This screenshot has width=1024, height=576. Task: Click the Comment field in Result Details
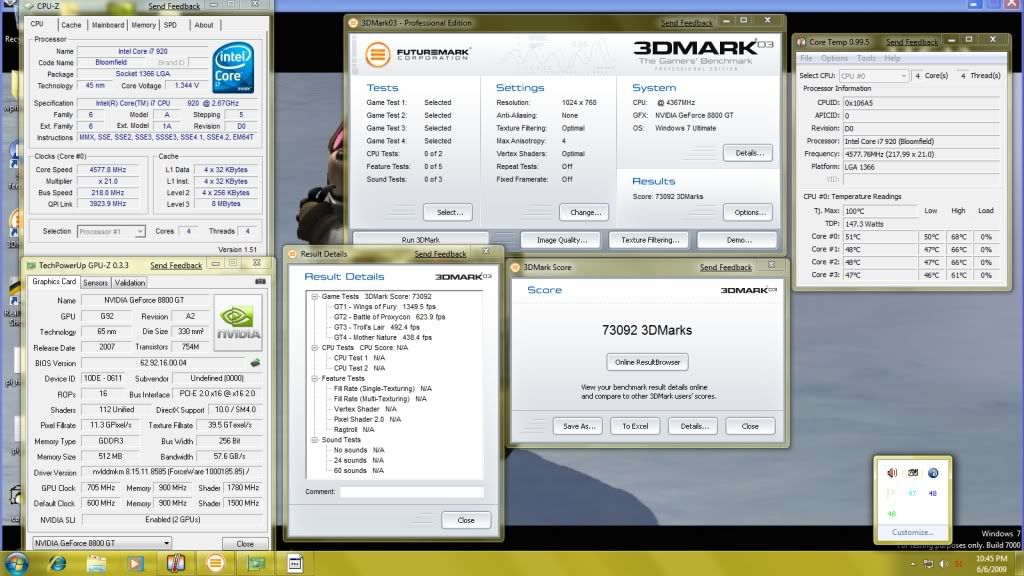click(x=411, y=492)
